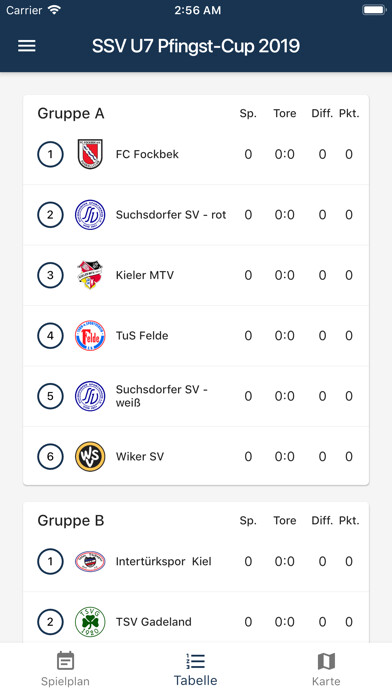
Task: Tap rank badge 2 in Gruppe A
Action: tap(50, 215)
